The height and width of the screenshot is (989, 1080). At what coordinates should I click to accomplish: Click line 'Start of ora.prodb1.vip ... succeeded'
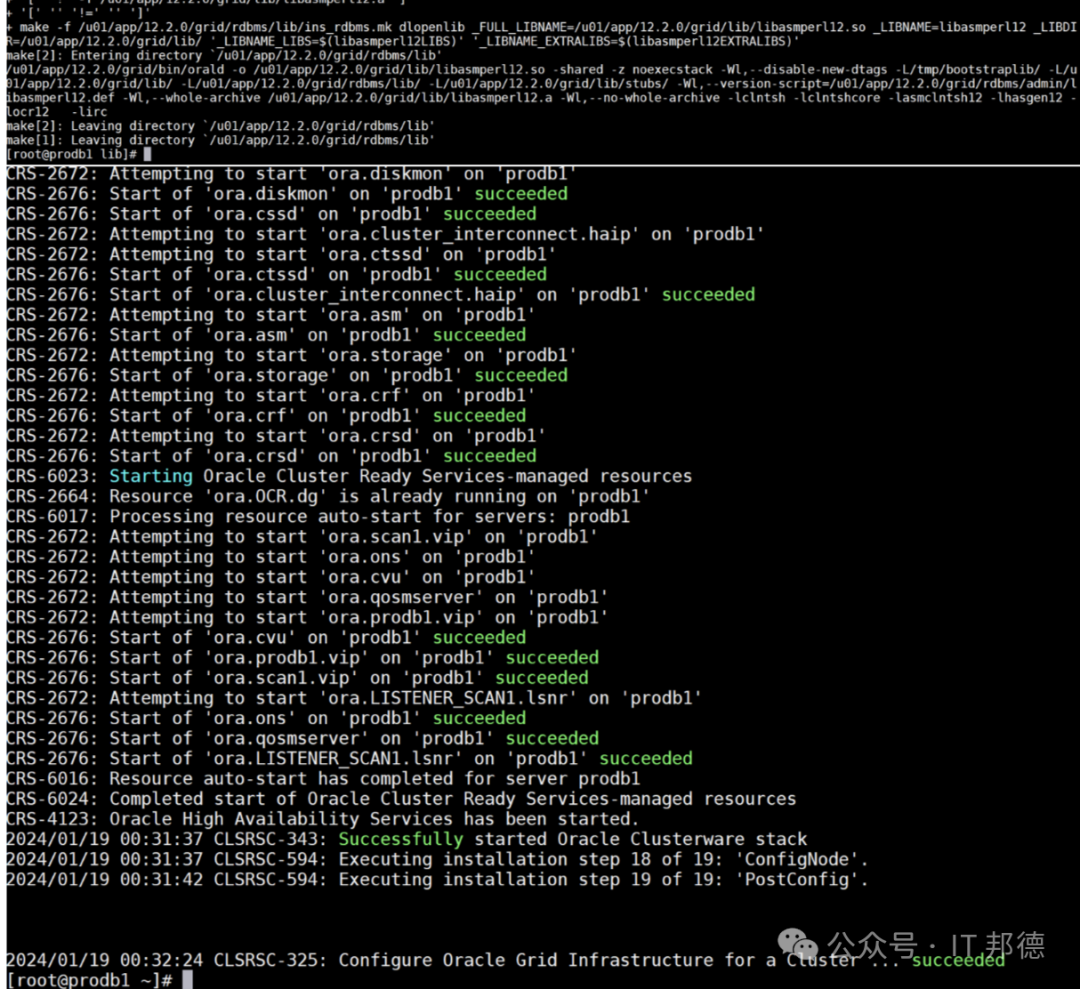[303, 658]
